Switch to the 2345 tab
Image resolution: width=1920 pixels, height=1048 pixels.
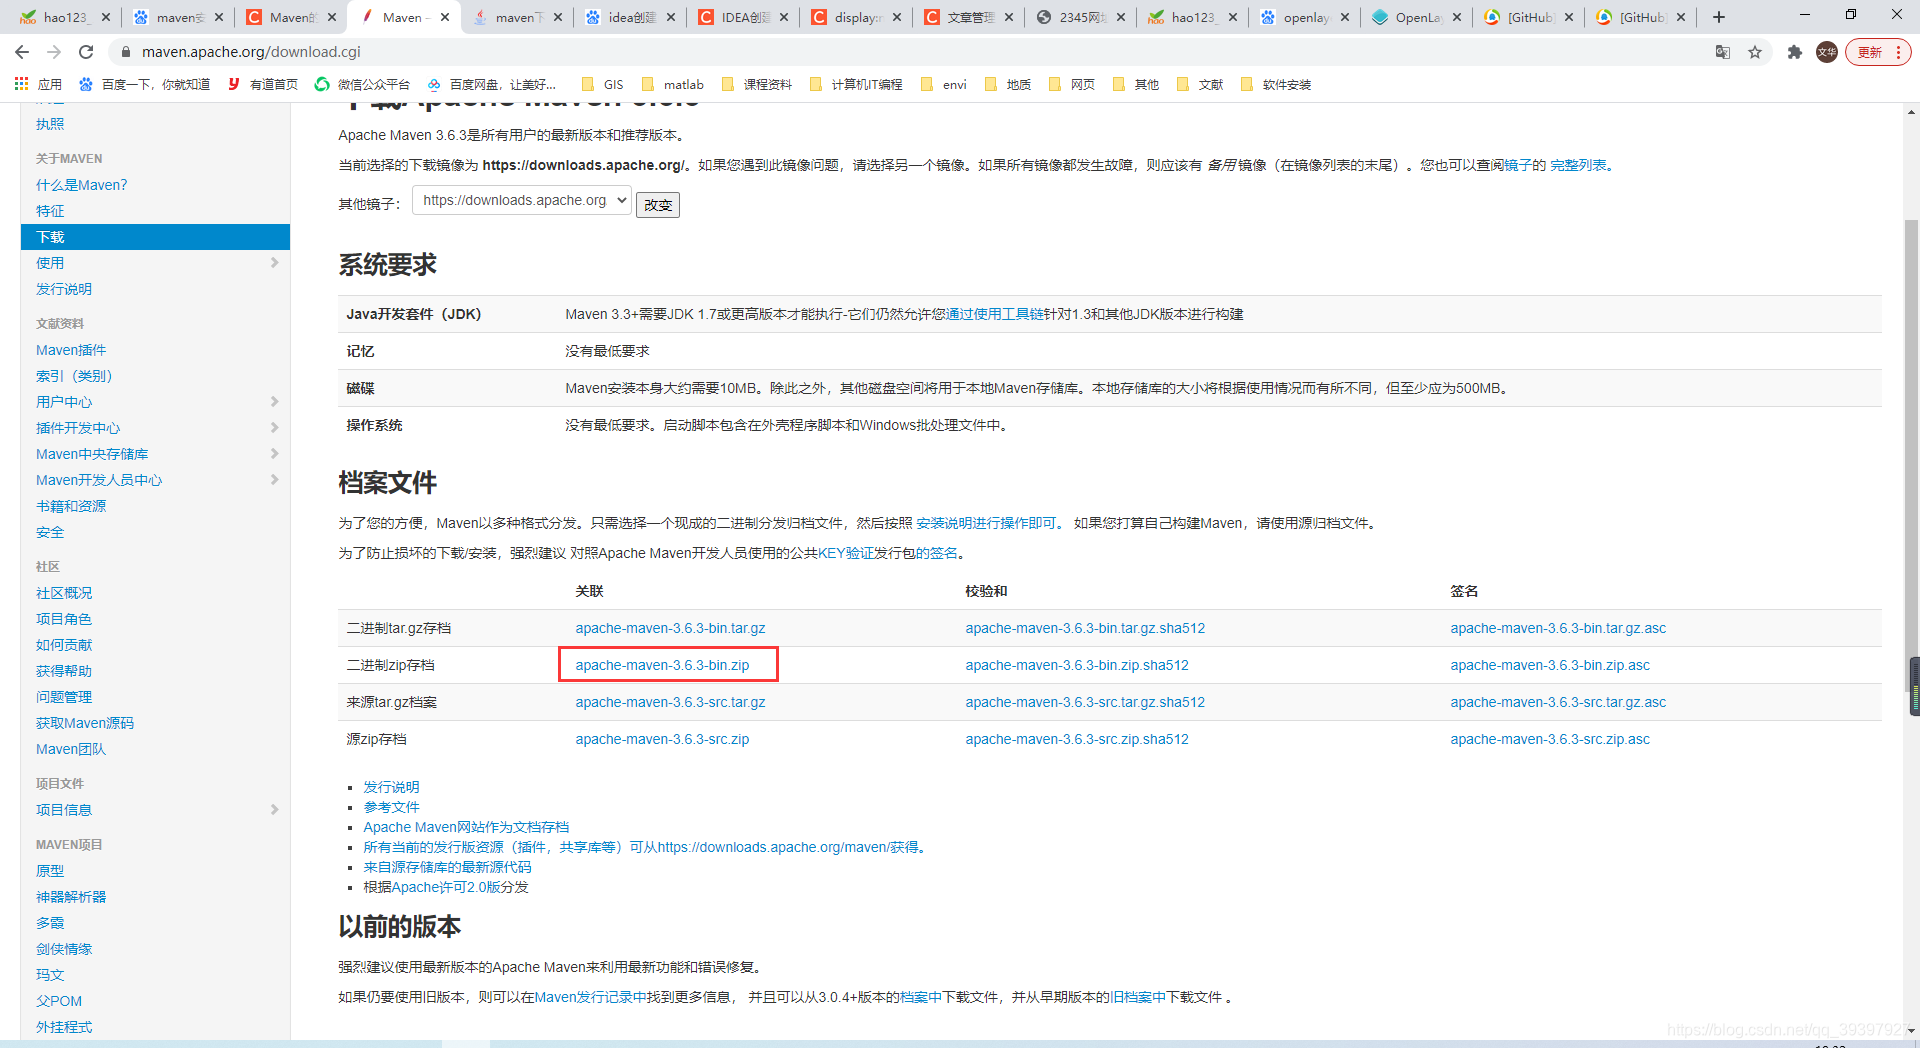[x=1080, y=17]
